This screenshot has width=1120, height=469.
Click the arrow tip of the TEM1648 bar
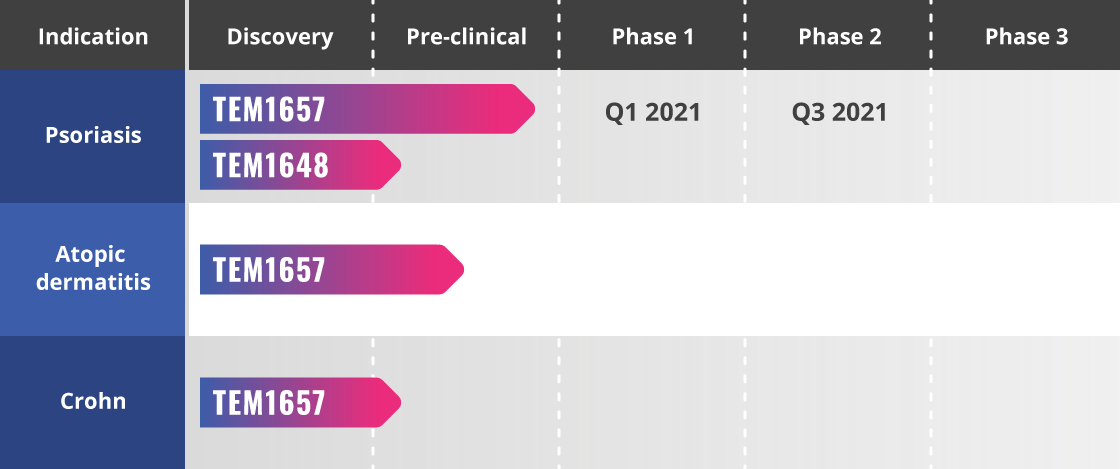(x=391, y=165)
